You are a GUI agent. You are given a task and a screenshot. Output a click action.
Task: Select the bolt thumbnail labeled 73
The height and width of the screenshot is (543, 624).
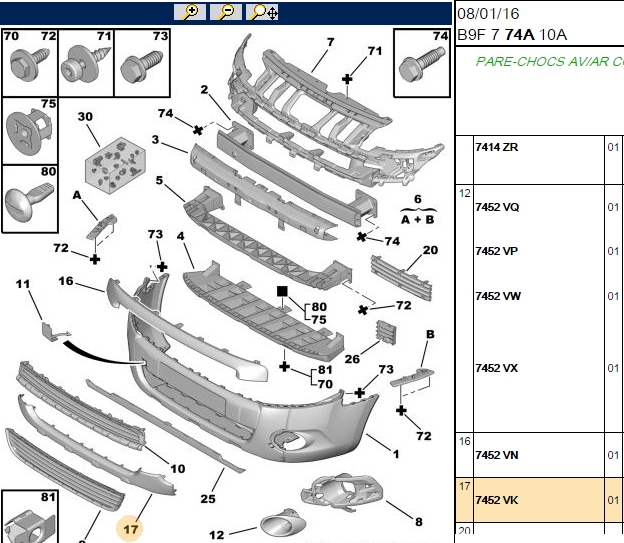(x=142, y=63)
